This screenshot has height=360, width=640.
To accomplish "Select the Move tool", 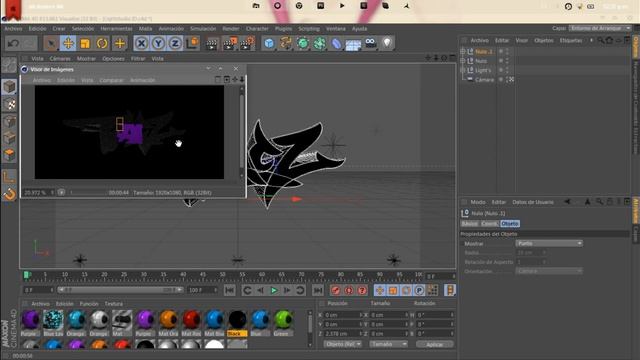I will [x=68, y=43].
